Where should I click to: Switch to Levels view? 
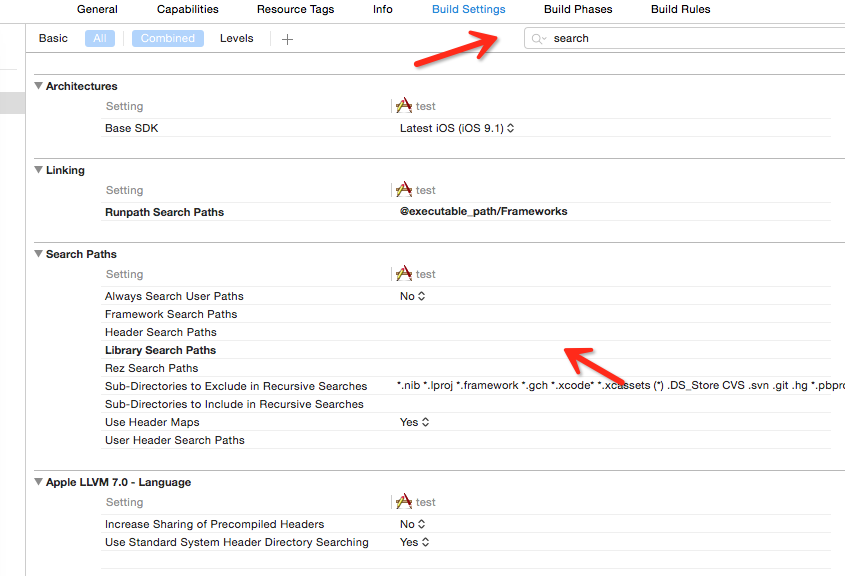coord(237,38)
